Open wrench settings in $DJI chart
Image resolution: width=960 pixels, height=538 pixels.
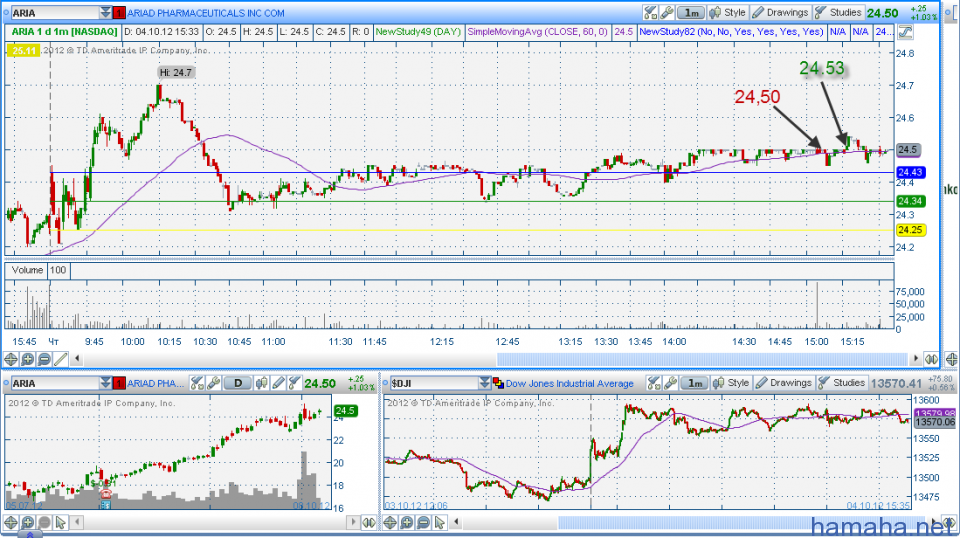coord(670,383)
